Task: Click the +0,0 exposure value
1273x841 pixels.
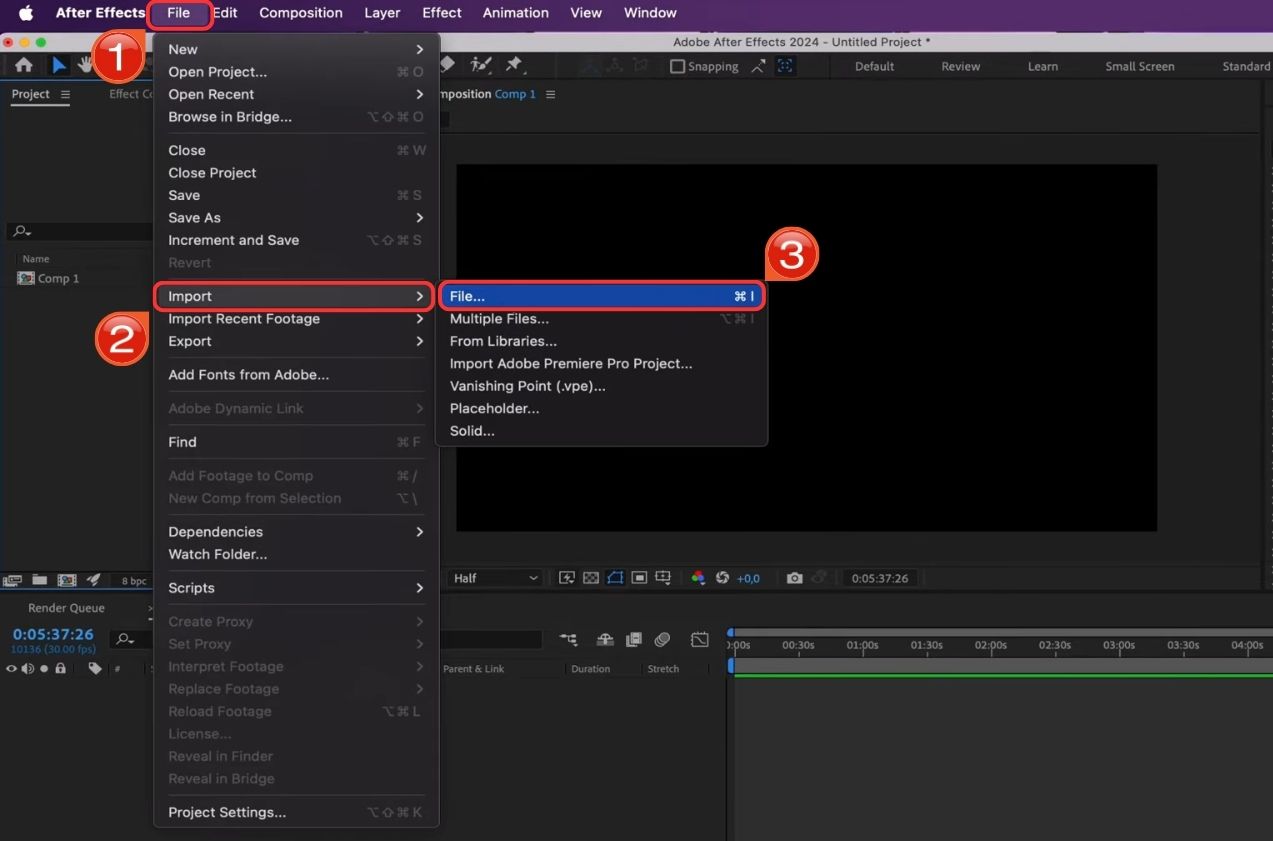Action: click(748, 578)
